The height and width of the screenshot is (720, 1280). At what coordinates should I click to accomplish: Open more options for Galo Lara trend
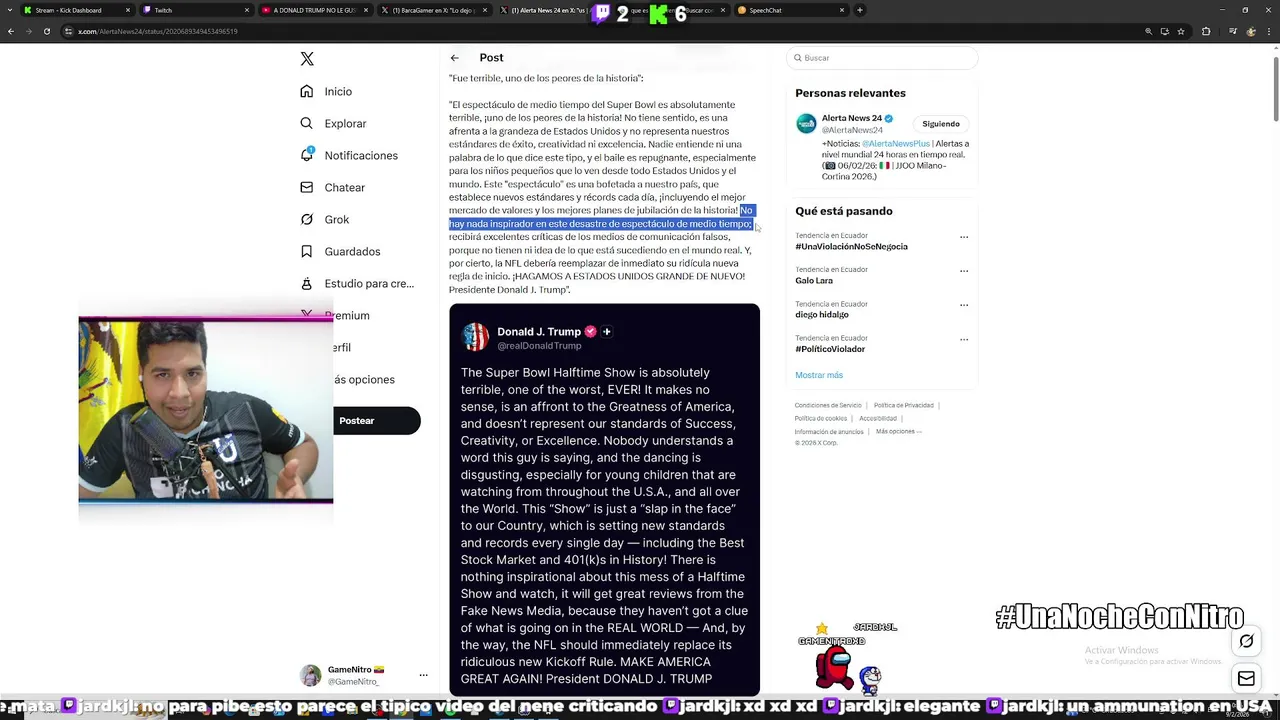coord(964,271)
